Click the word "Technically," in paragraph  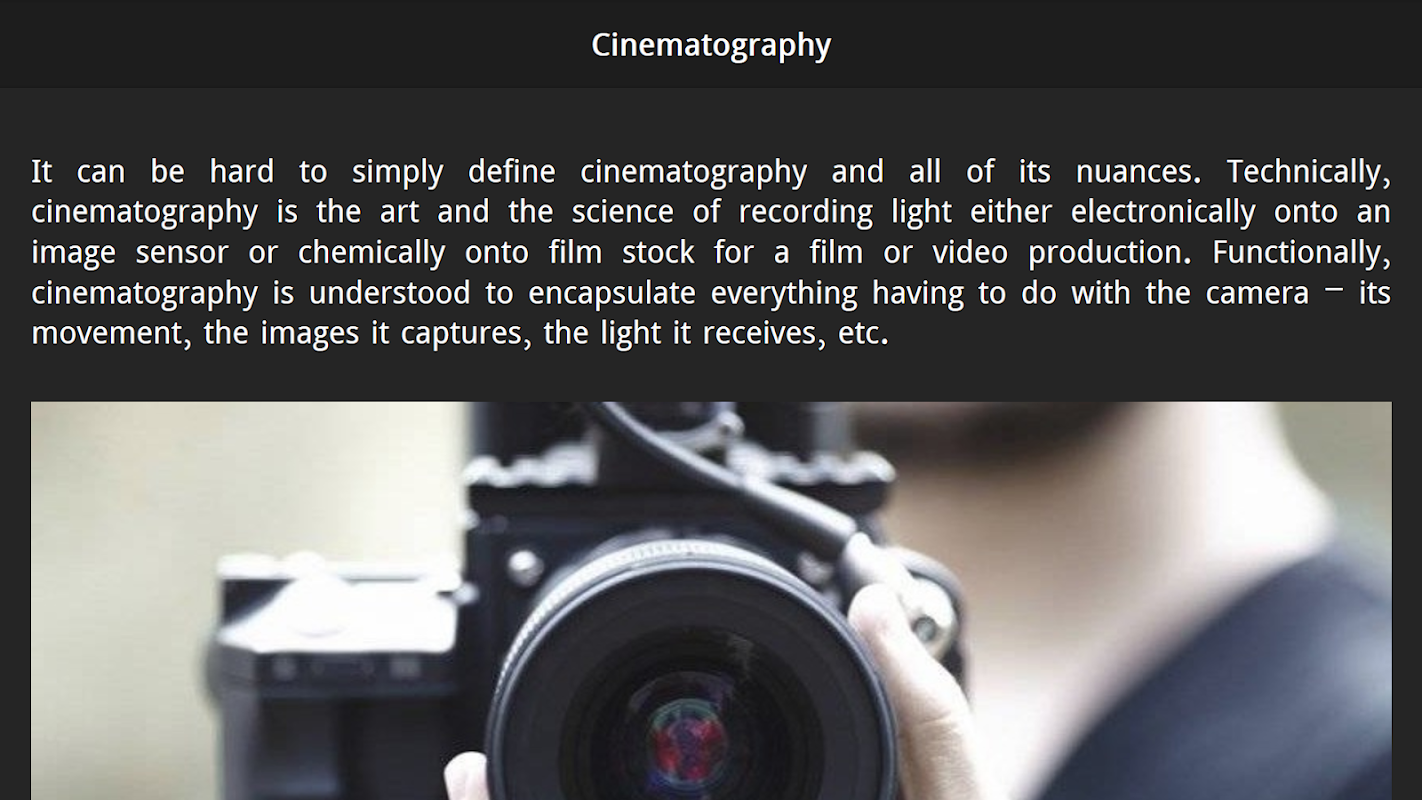coord(1308,173)
